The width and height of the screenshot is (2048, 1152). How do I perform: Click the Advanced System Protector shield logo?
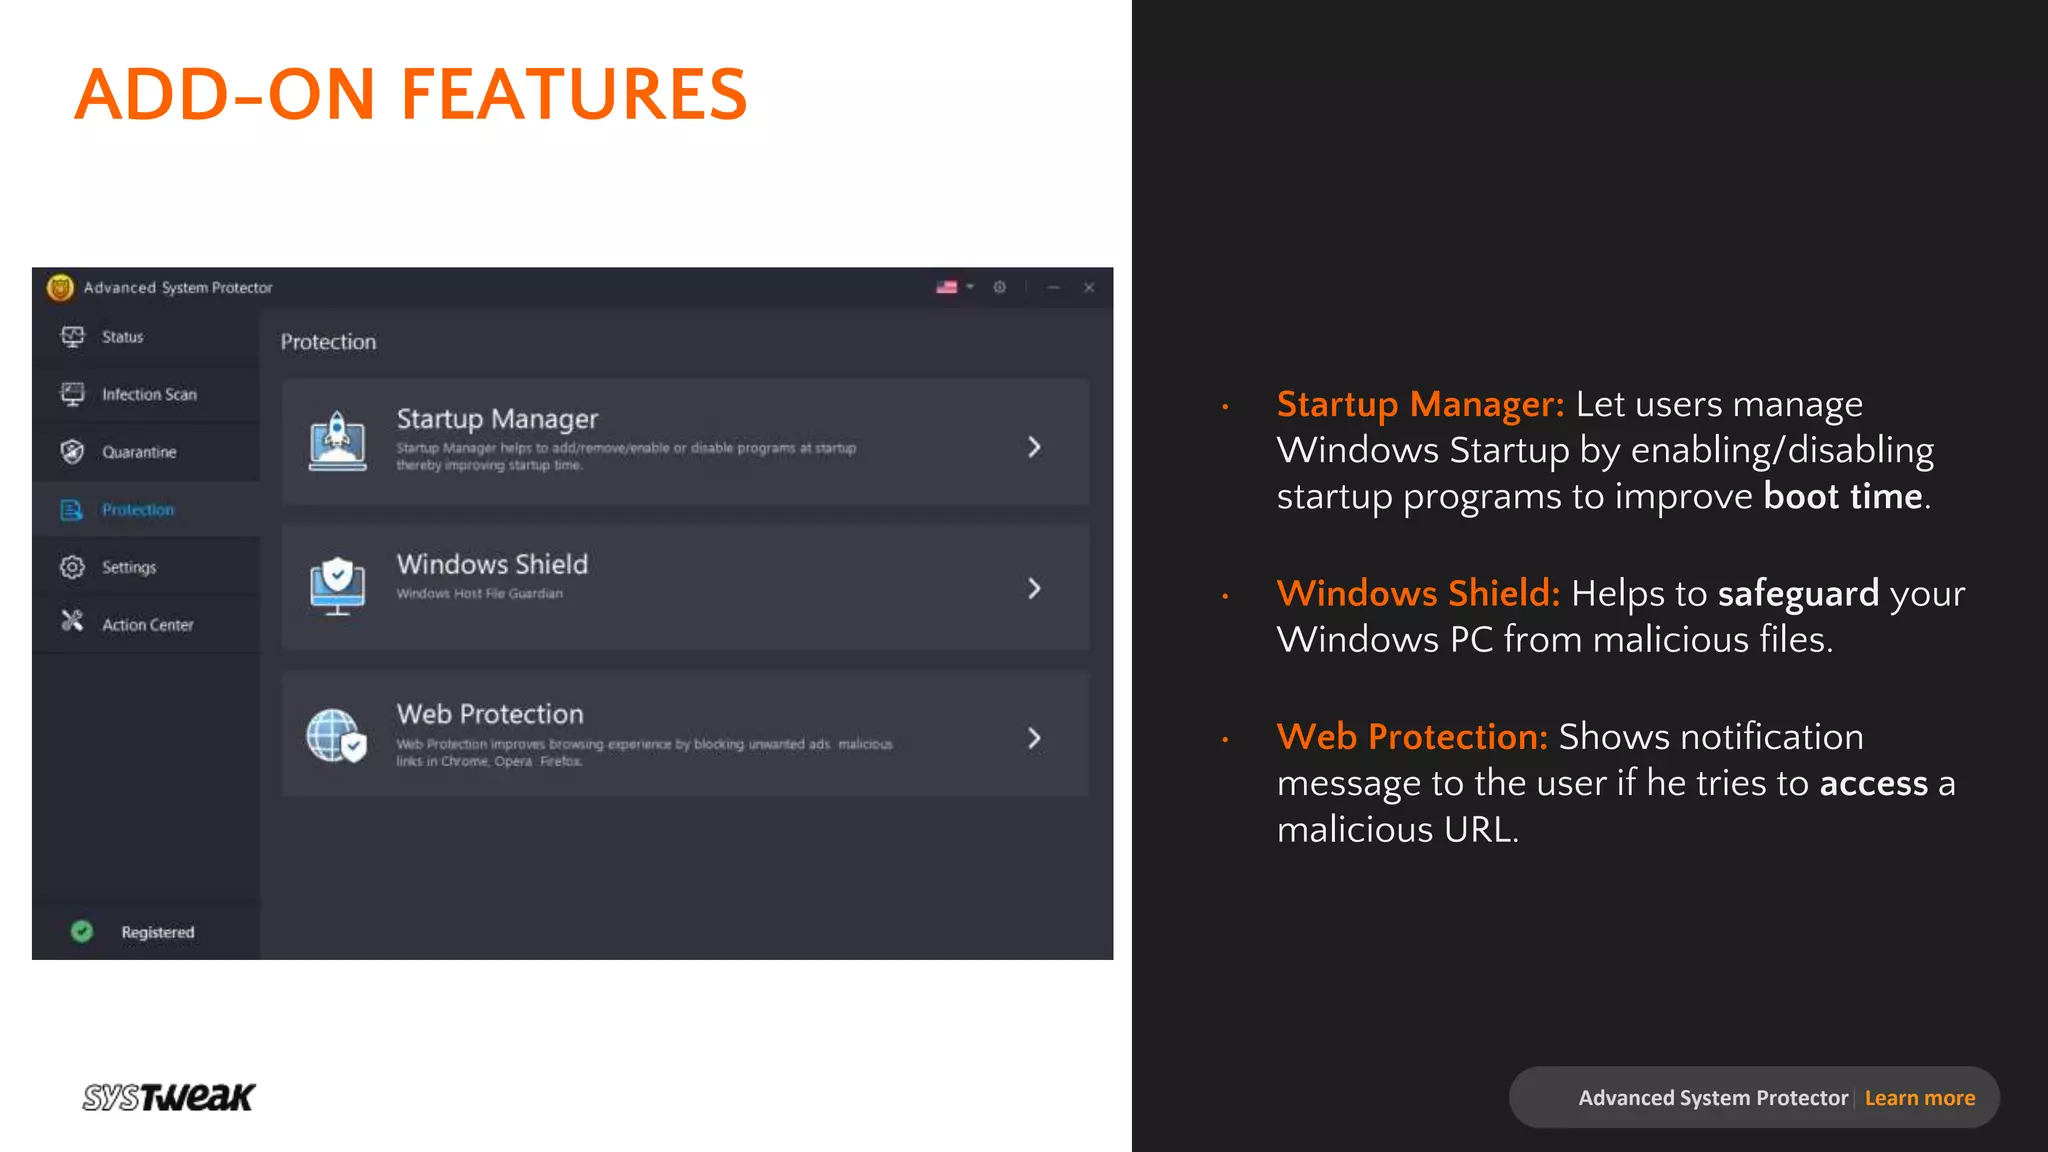point(60,288)
